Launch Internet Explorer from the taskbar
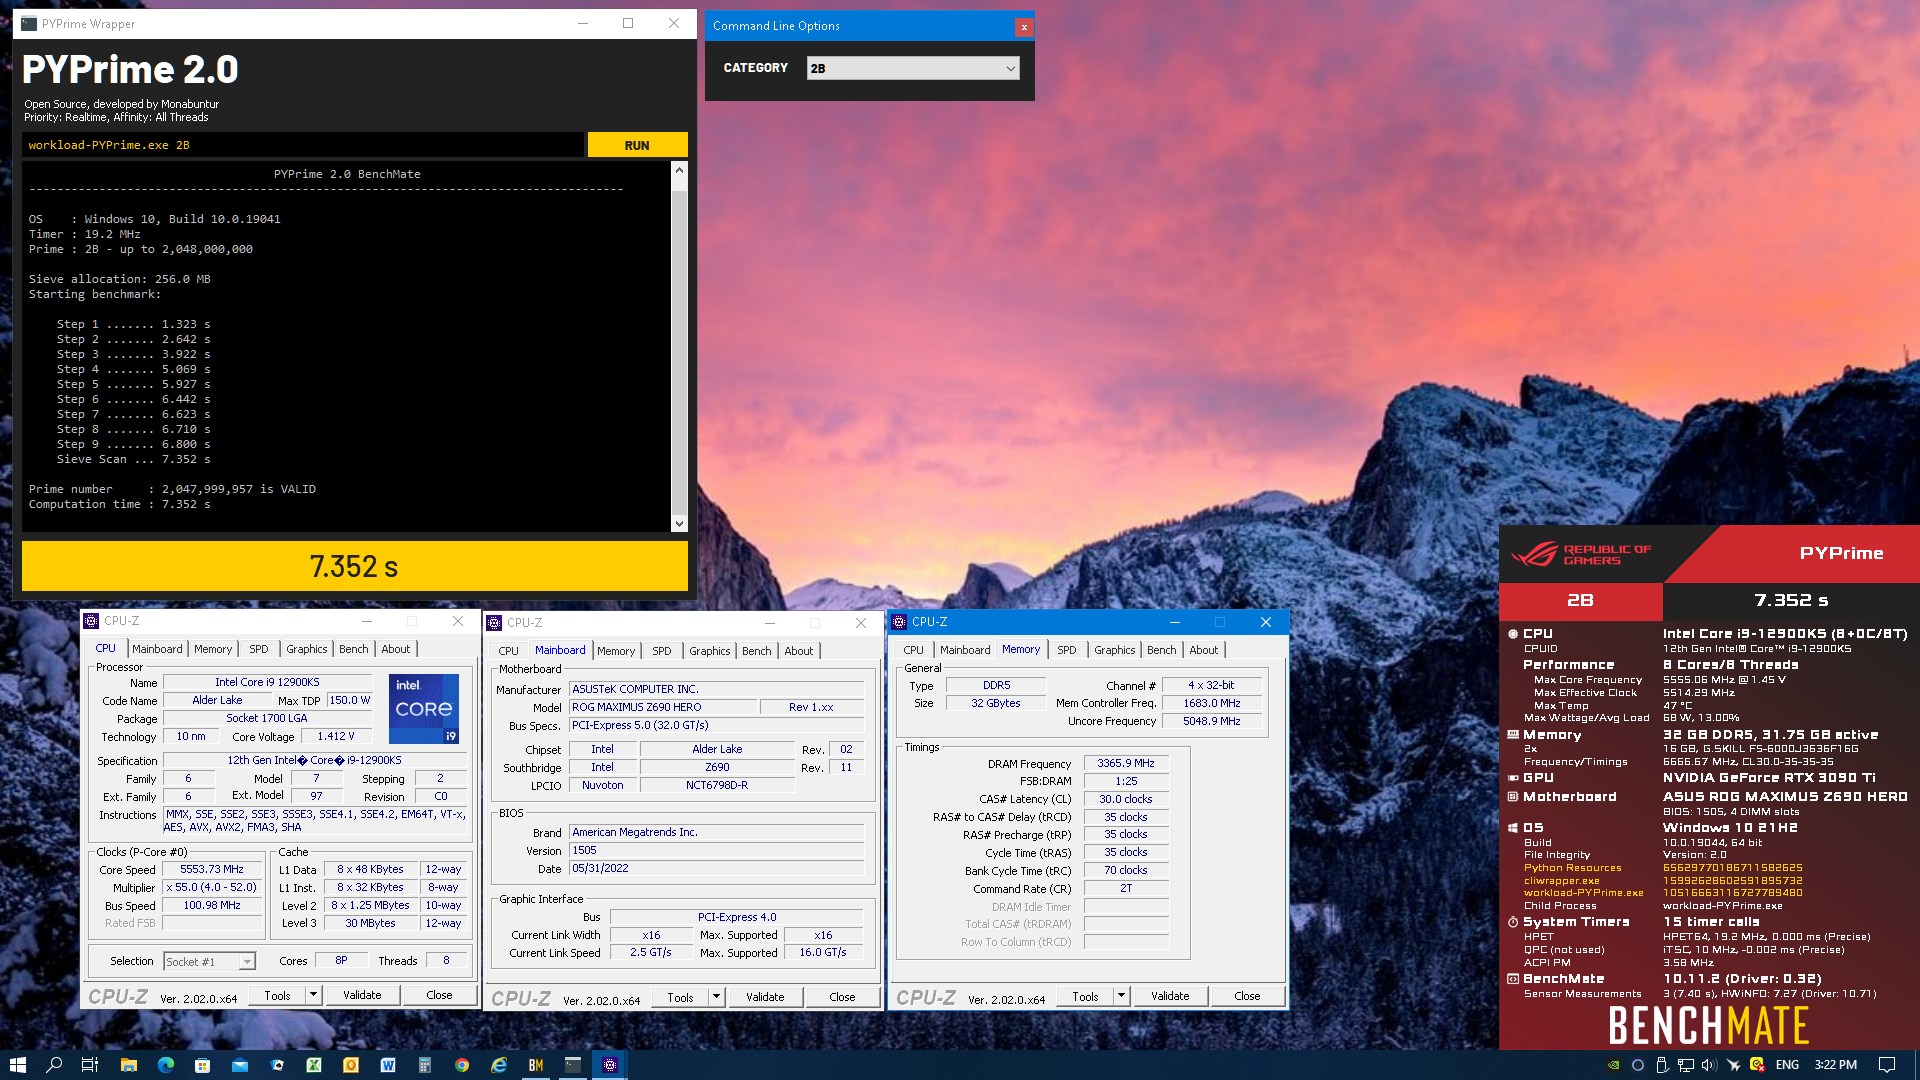The image size is (1920, 1080). tap(499, 1065)
